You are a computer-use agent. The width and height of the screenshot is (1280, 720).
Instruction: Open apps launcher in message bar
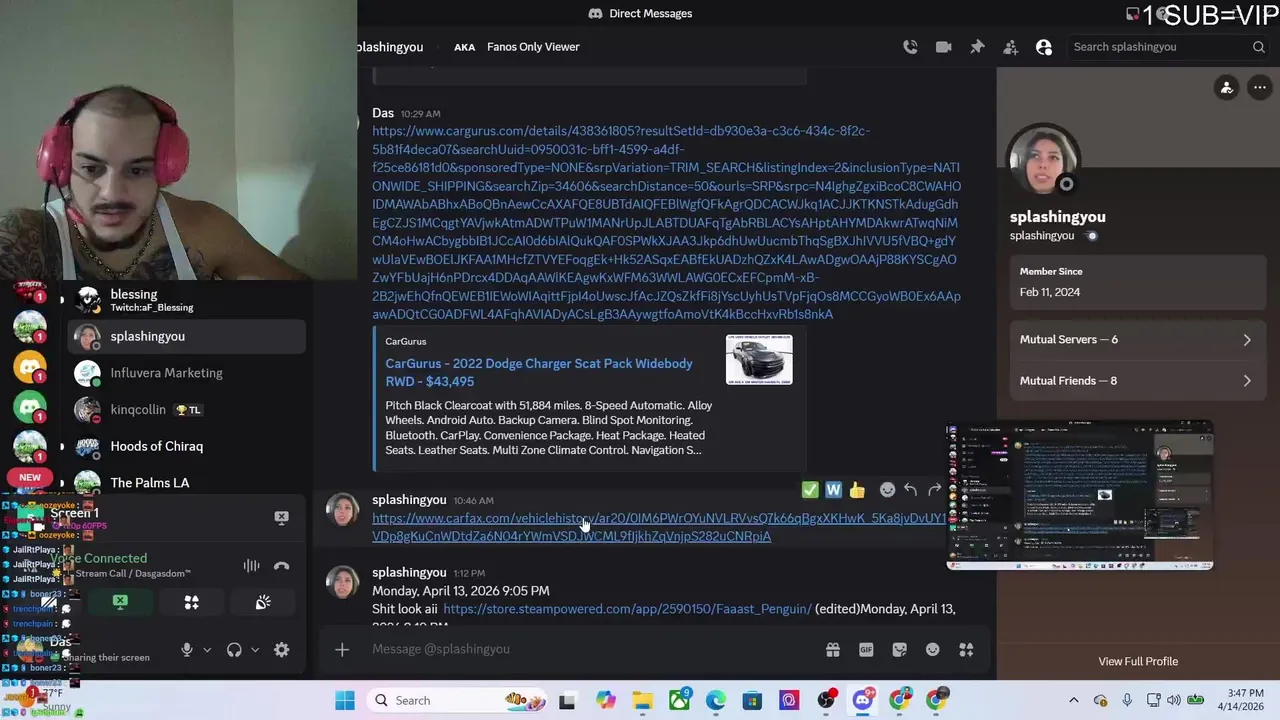click(x=966, y=650)
